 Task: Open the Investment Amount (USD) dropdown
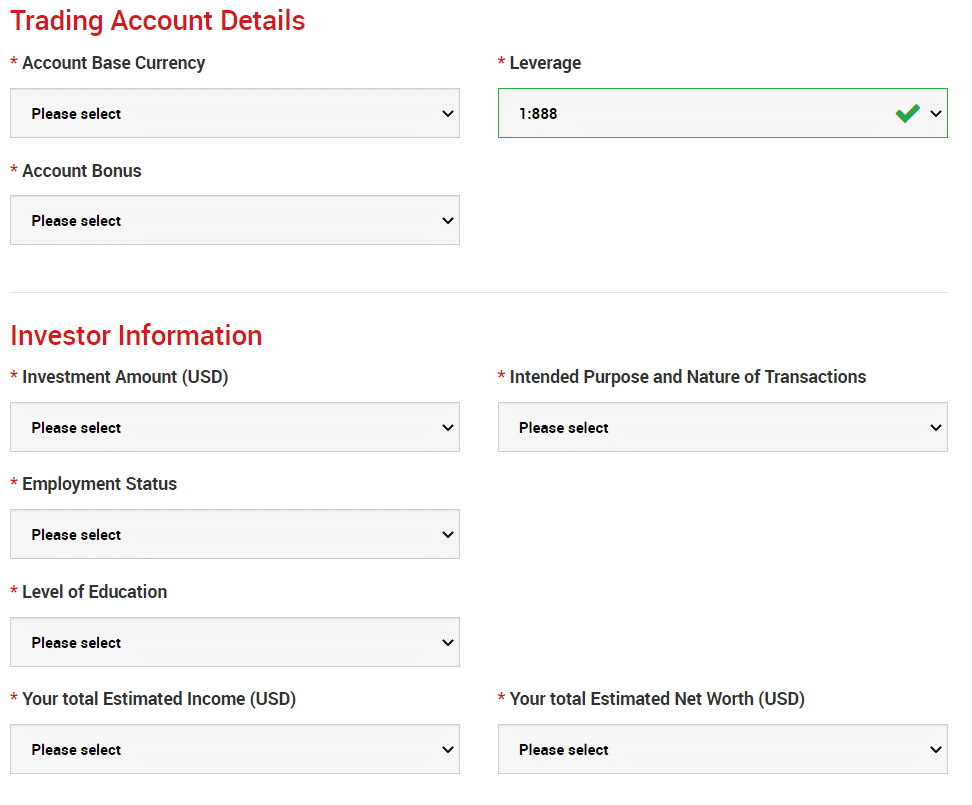(235, 427)
